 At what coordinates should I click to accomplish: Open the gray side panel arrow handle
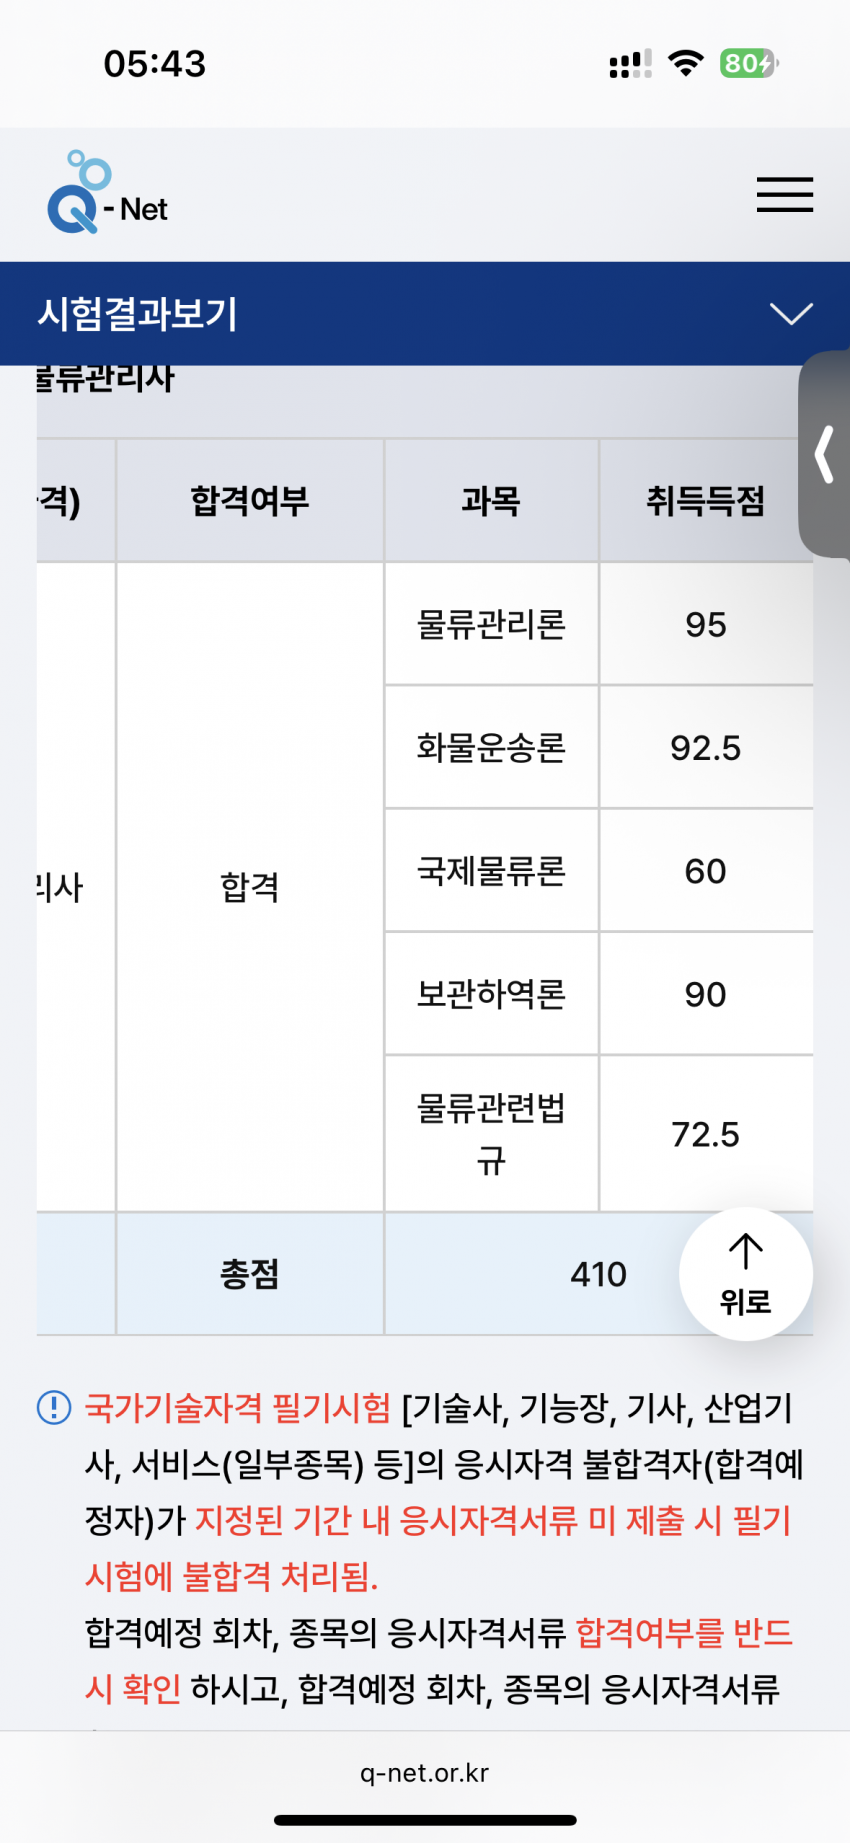coord(824,454)
